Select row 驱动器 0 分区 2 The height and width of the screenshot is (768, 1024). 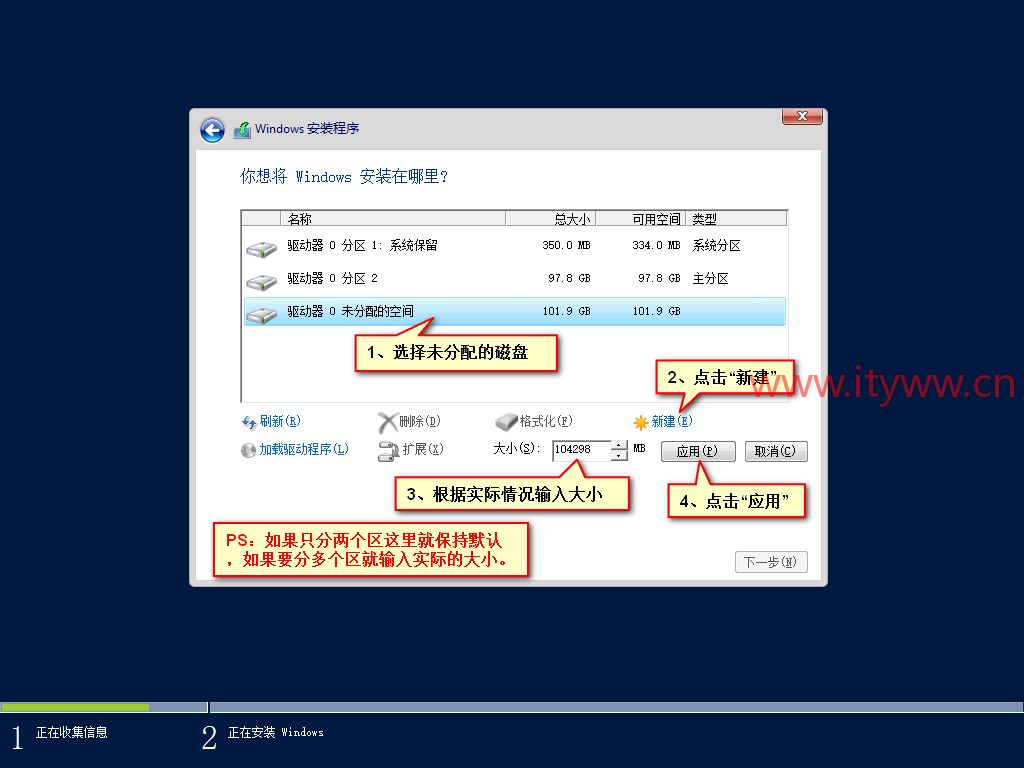515,279
